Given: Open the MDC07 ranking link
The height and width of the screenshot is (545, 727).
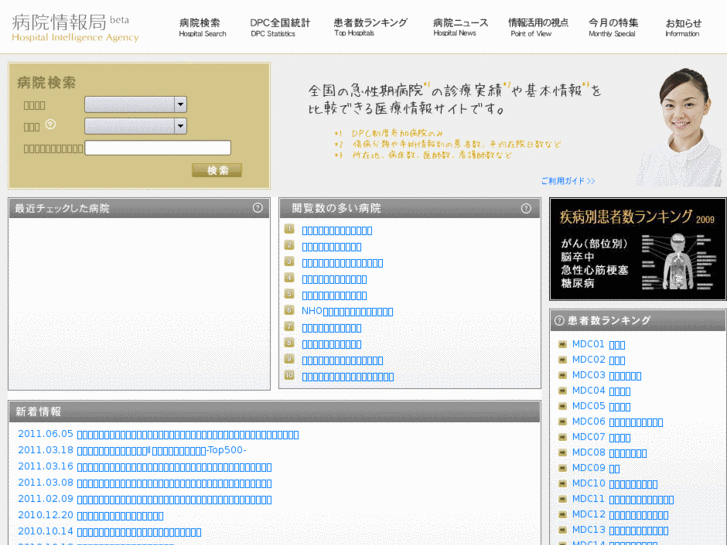Looking at the screenshot, I should [601, 437].
